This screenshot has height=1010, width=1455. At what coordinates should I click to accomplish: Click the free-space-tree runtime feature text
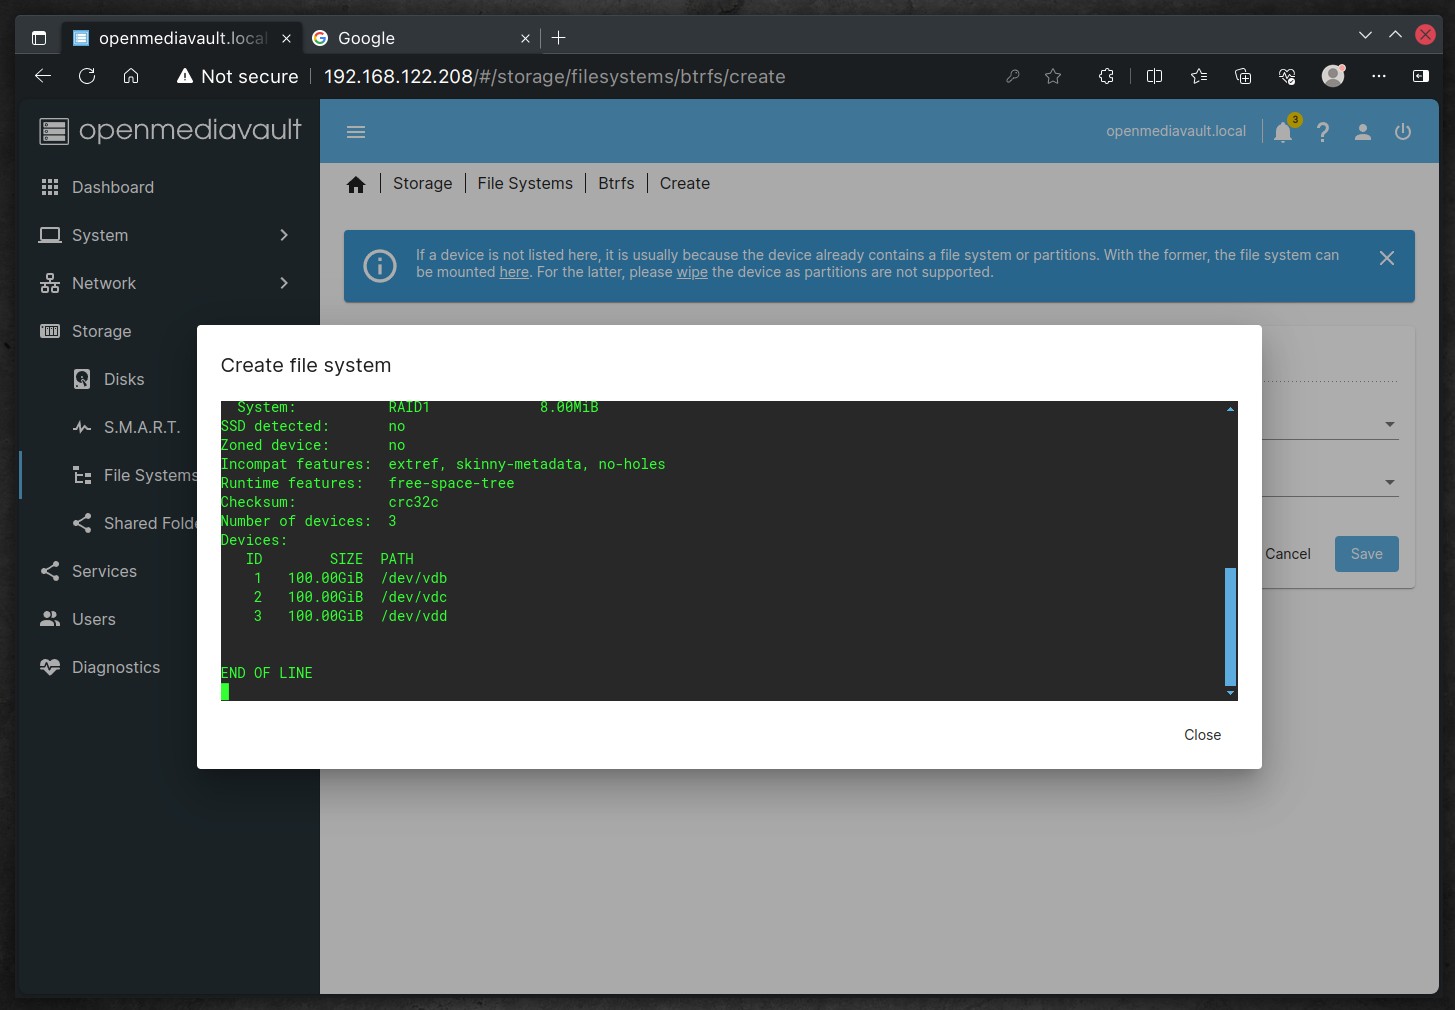click(x=452, y=483)
